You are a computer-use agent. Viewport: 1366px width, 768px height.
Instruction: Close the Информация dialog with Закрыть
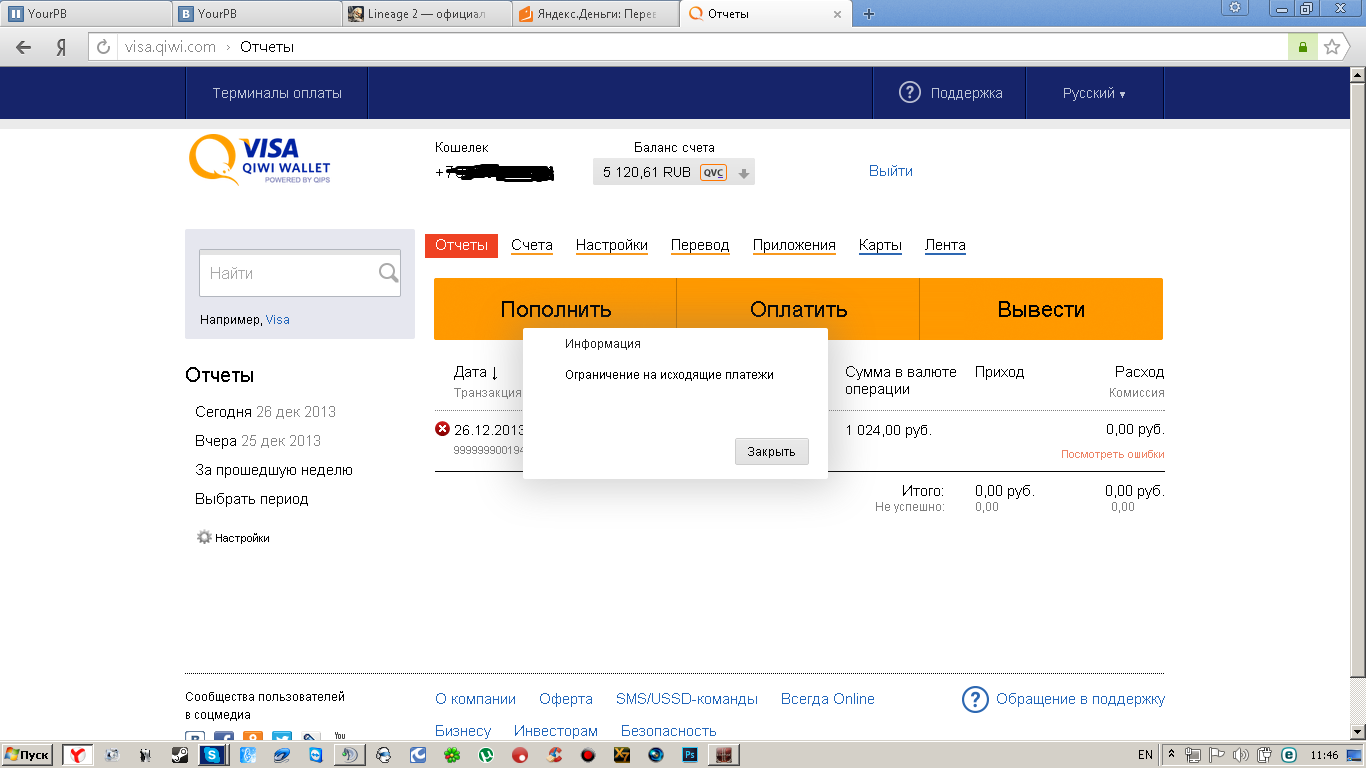(x=771, y=451)
